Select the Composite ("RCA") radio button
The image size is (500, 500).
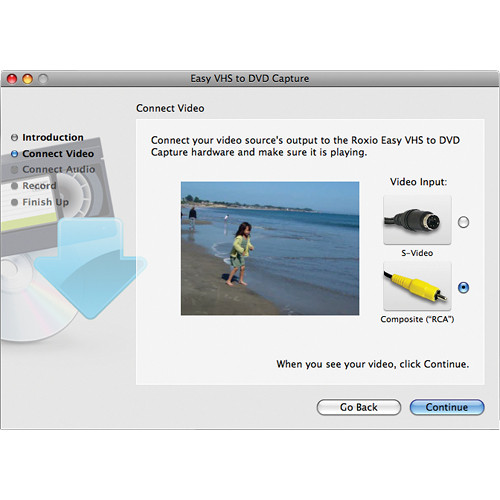[x=463, y=287]
